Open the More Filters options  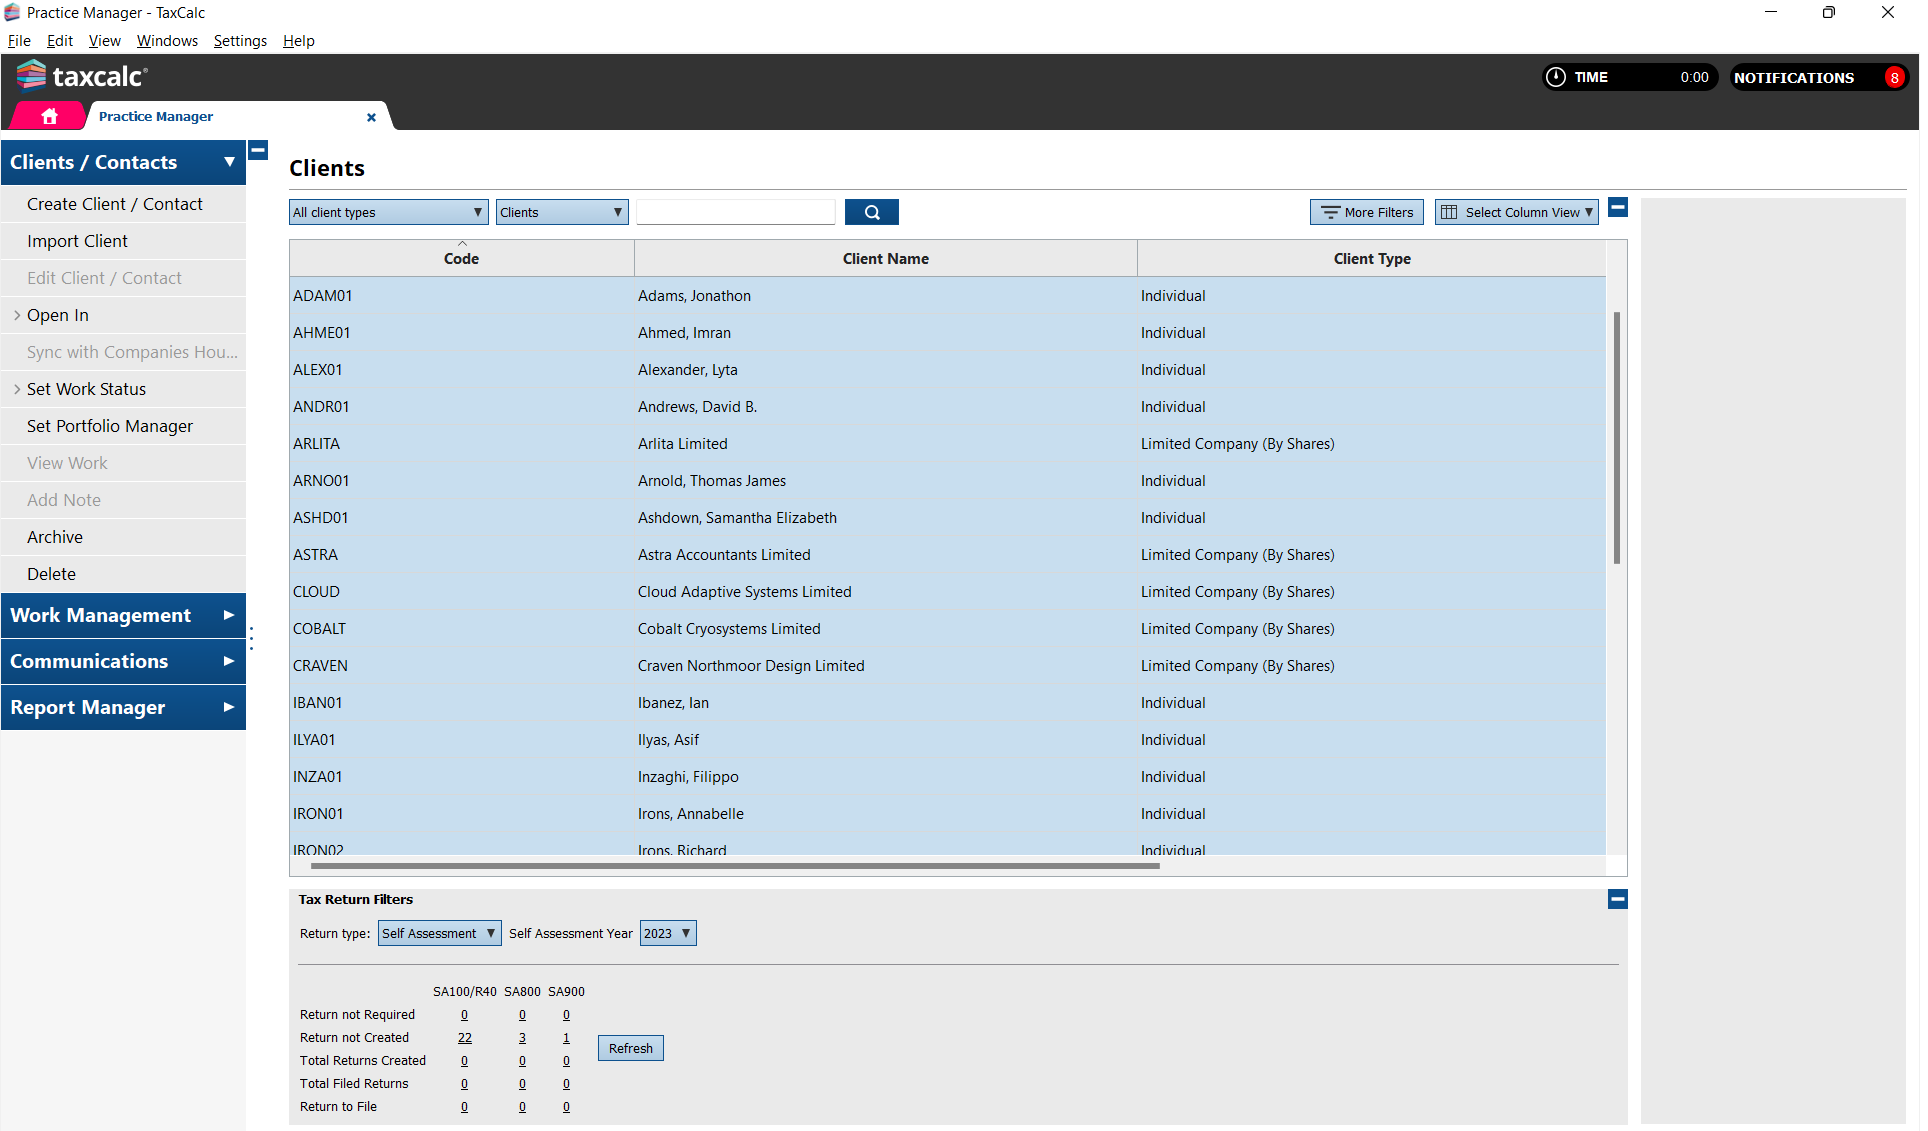point(1366,212)
